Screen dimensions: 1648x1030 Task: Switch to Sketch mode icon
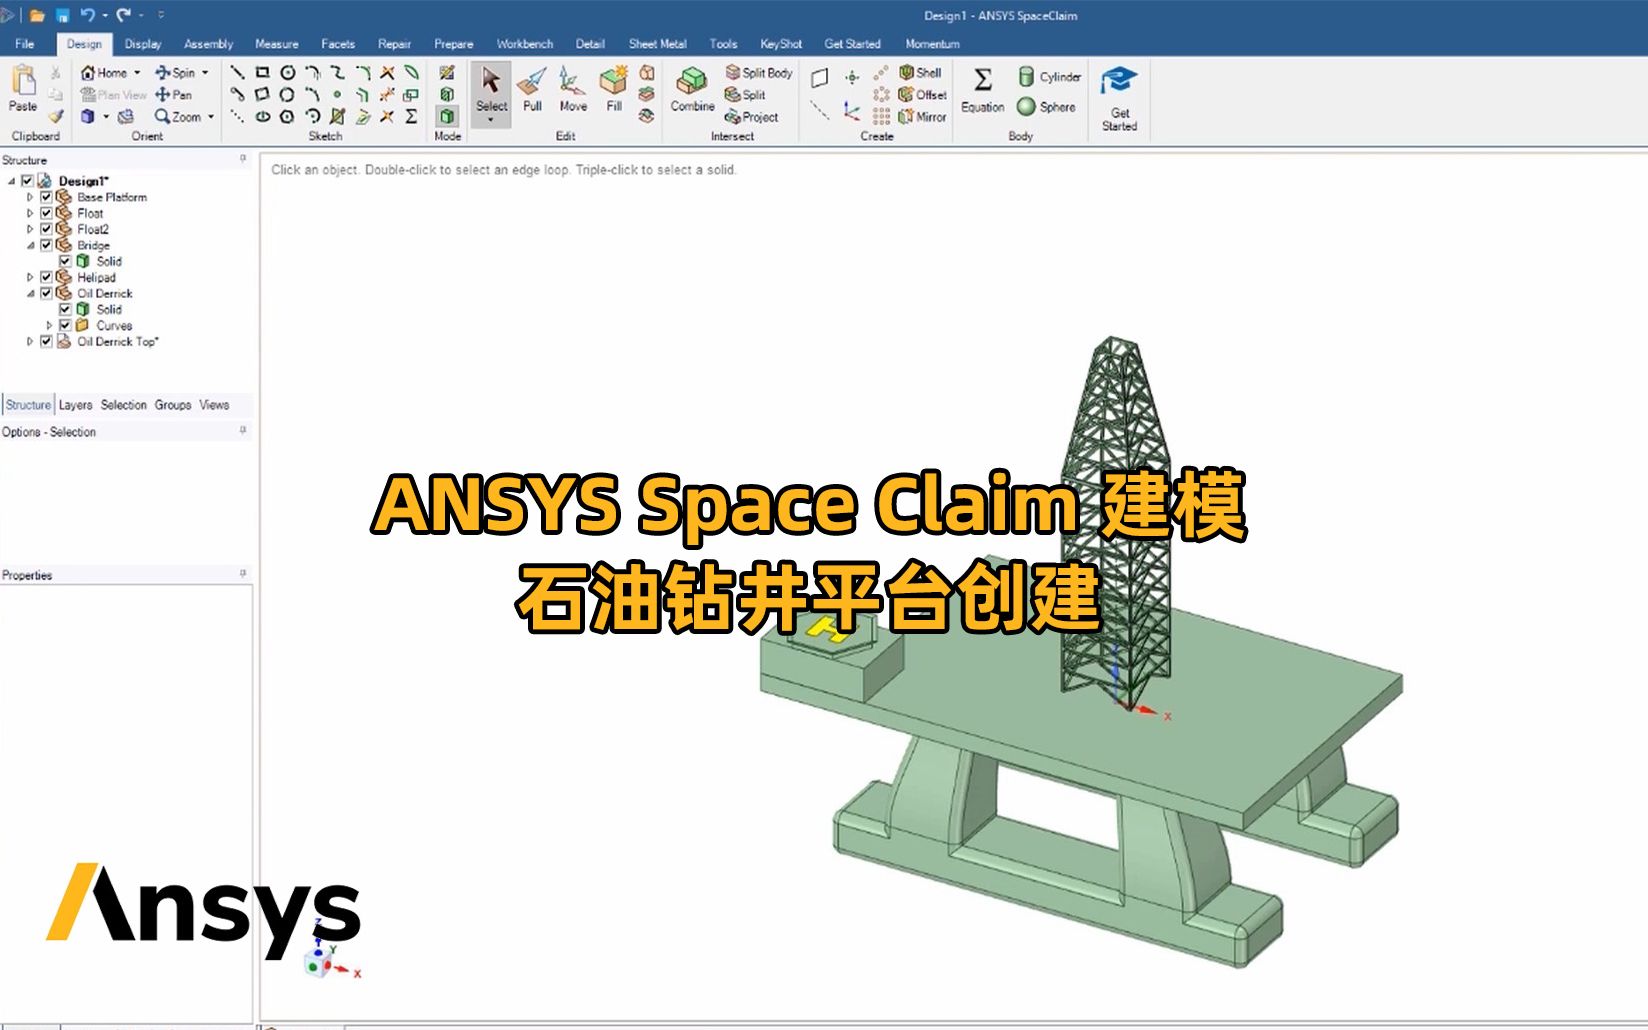point(447,72)
